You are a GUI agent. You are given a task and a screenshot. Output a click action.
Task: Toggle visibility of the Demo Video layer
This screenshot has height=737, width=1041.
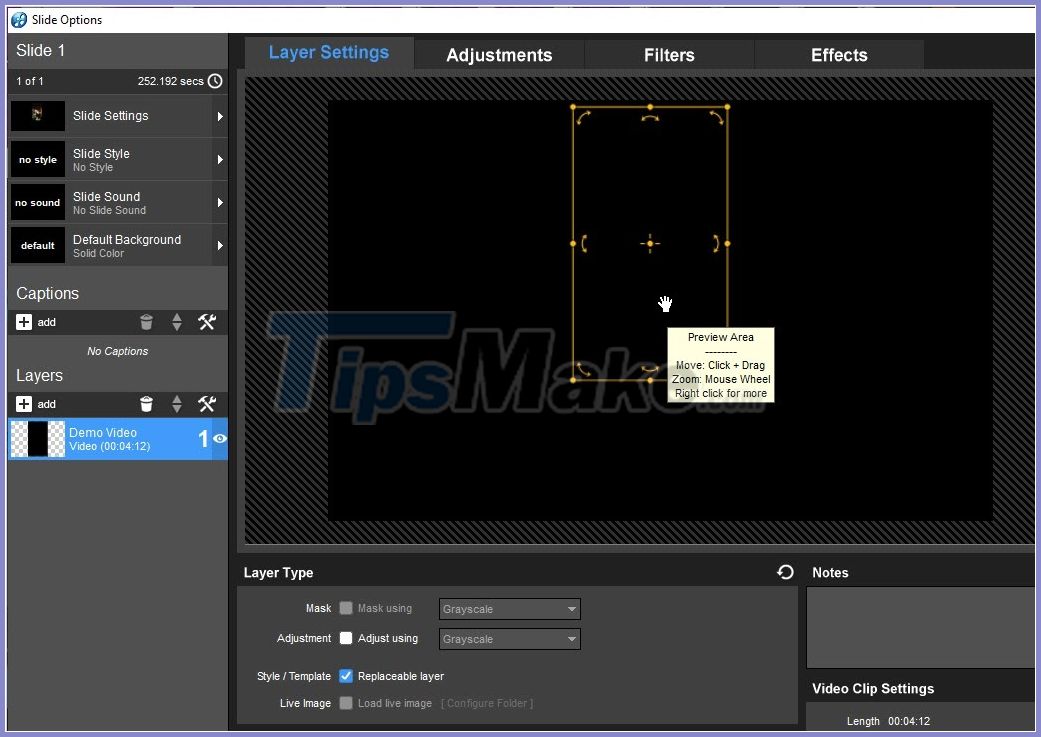(219, 439)
